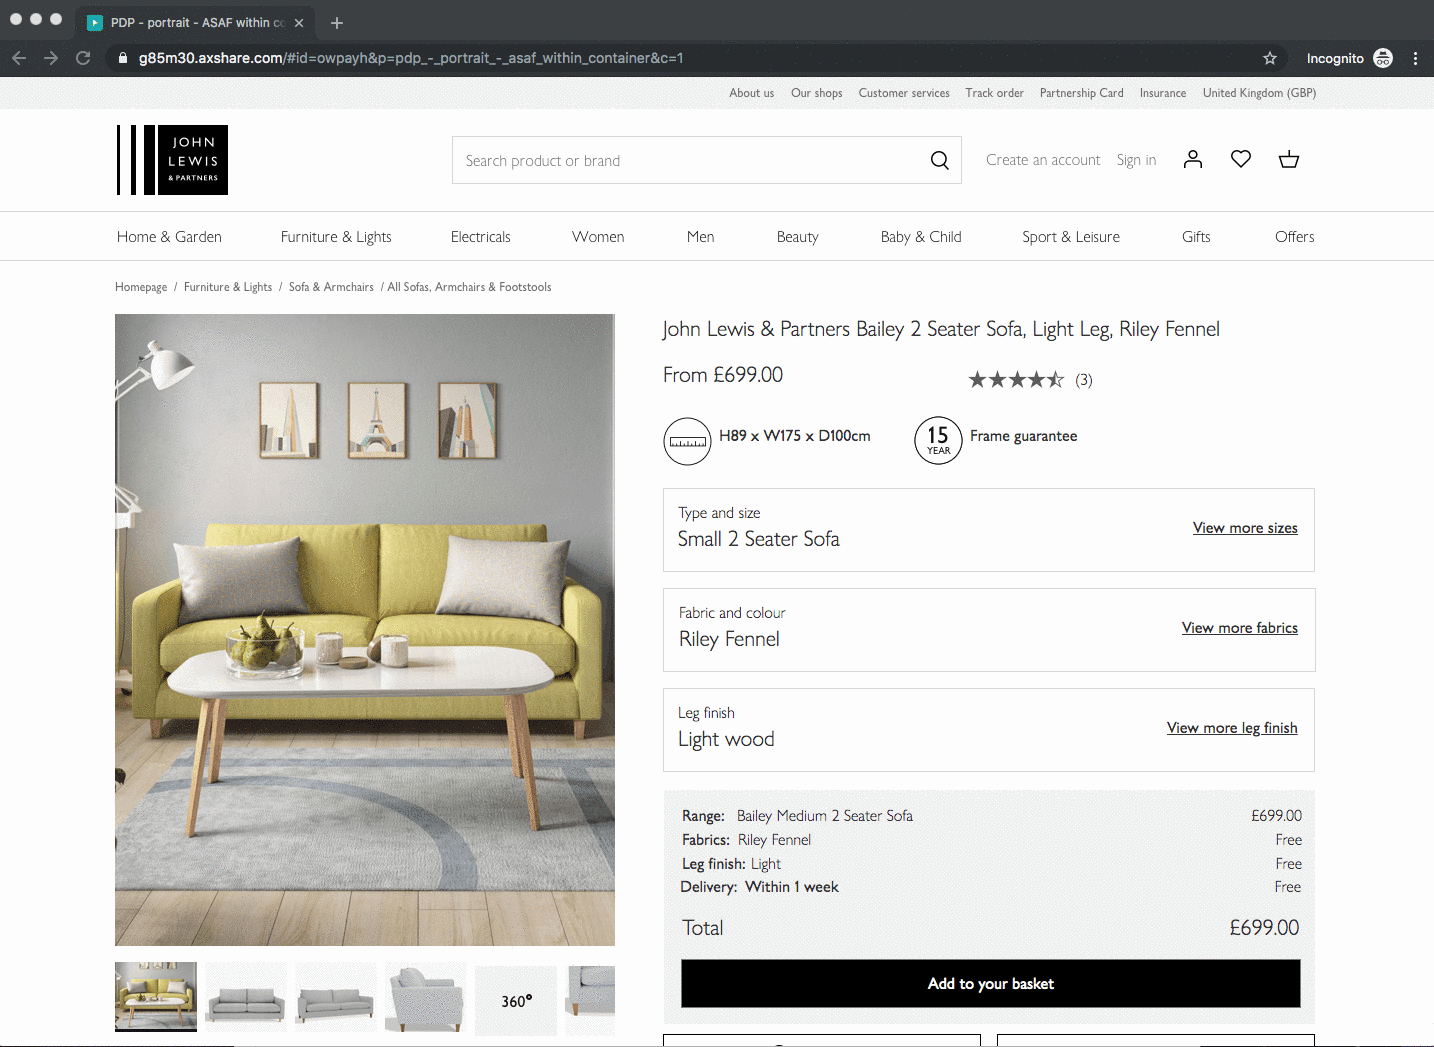Open About us link
Screen dimensions: 1434x1047
click(x=751, y=93)
